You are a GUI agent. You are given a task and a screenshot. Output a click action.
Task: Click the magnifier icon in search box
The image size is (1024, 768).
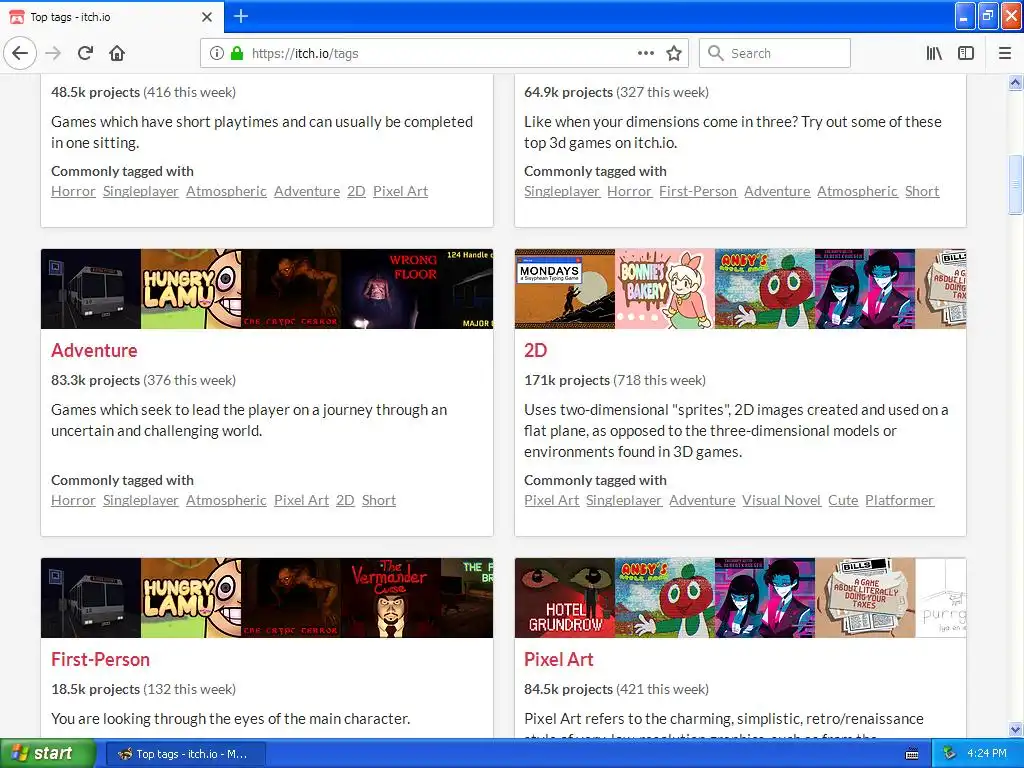(x=716, y=54)
